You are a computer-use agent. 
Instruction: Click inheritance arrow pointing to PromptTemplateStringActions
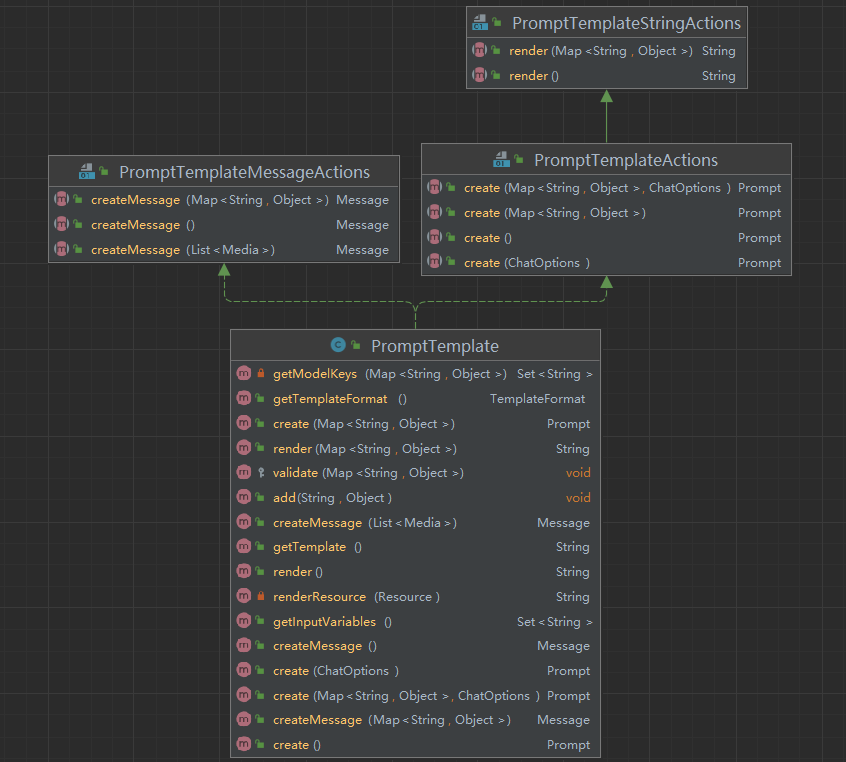[606, 116]
